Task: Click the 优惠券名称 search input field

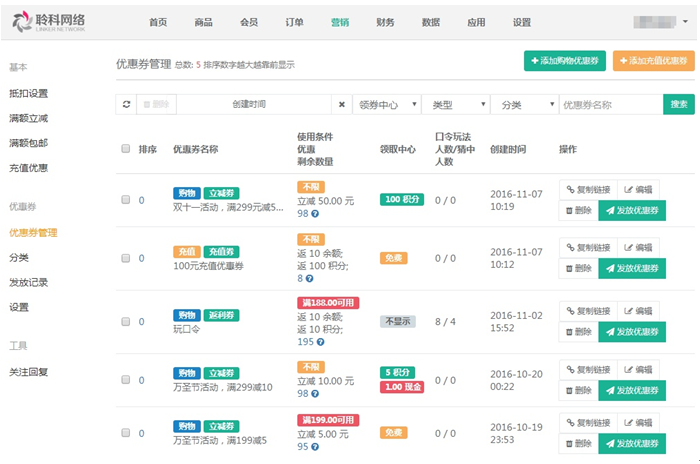Action: click(610, 104)
